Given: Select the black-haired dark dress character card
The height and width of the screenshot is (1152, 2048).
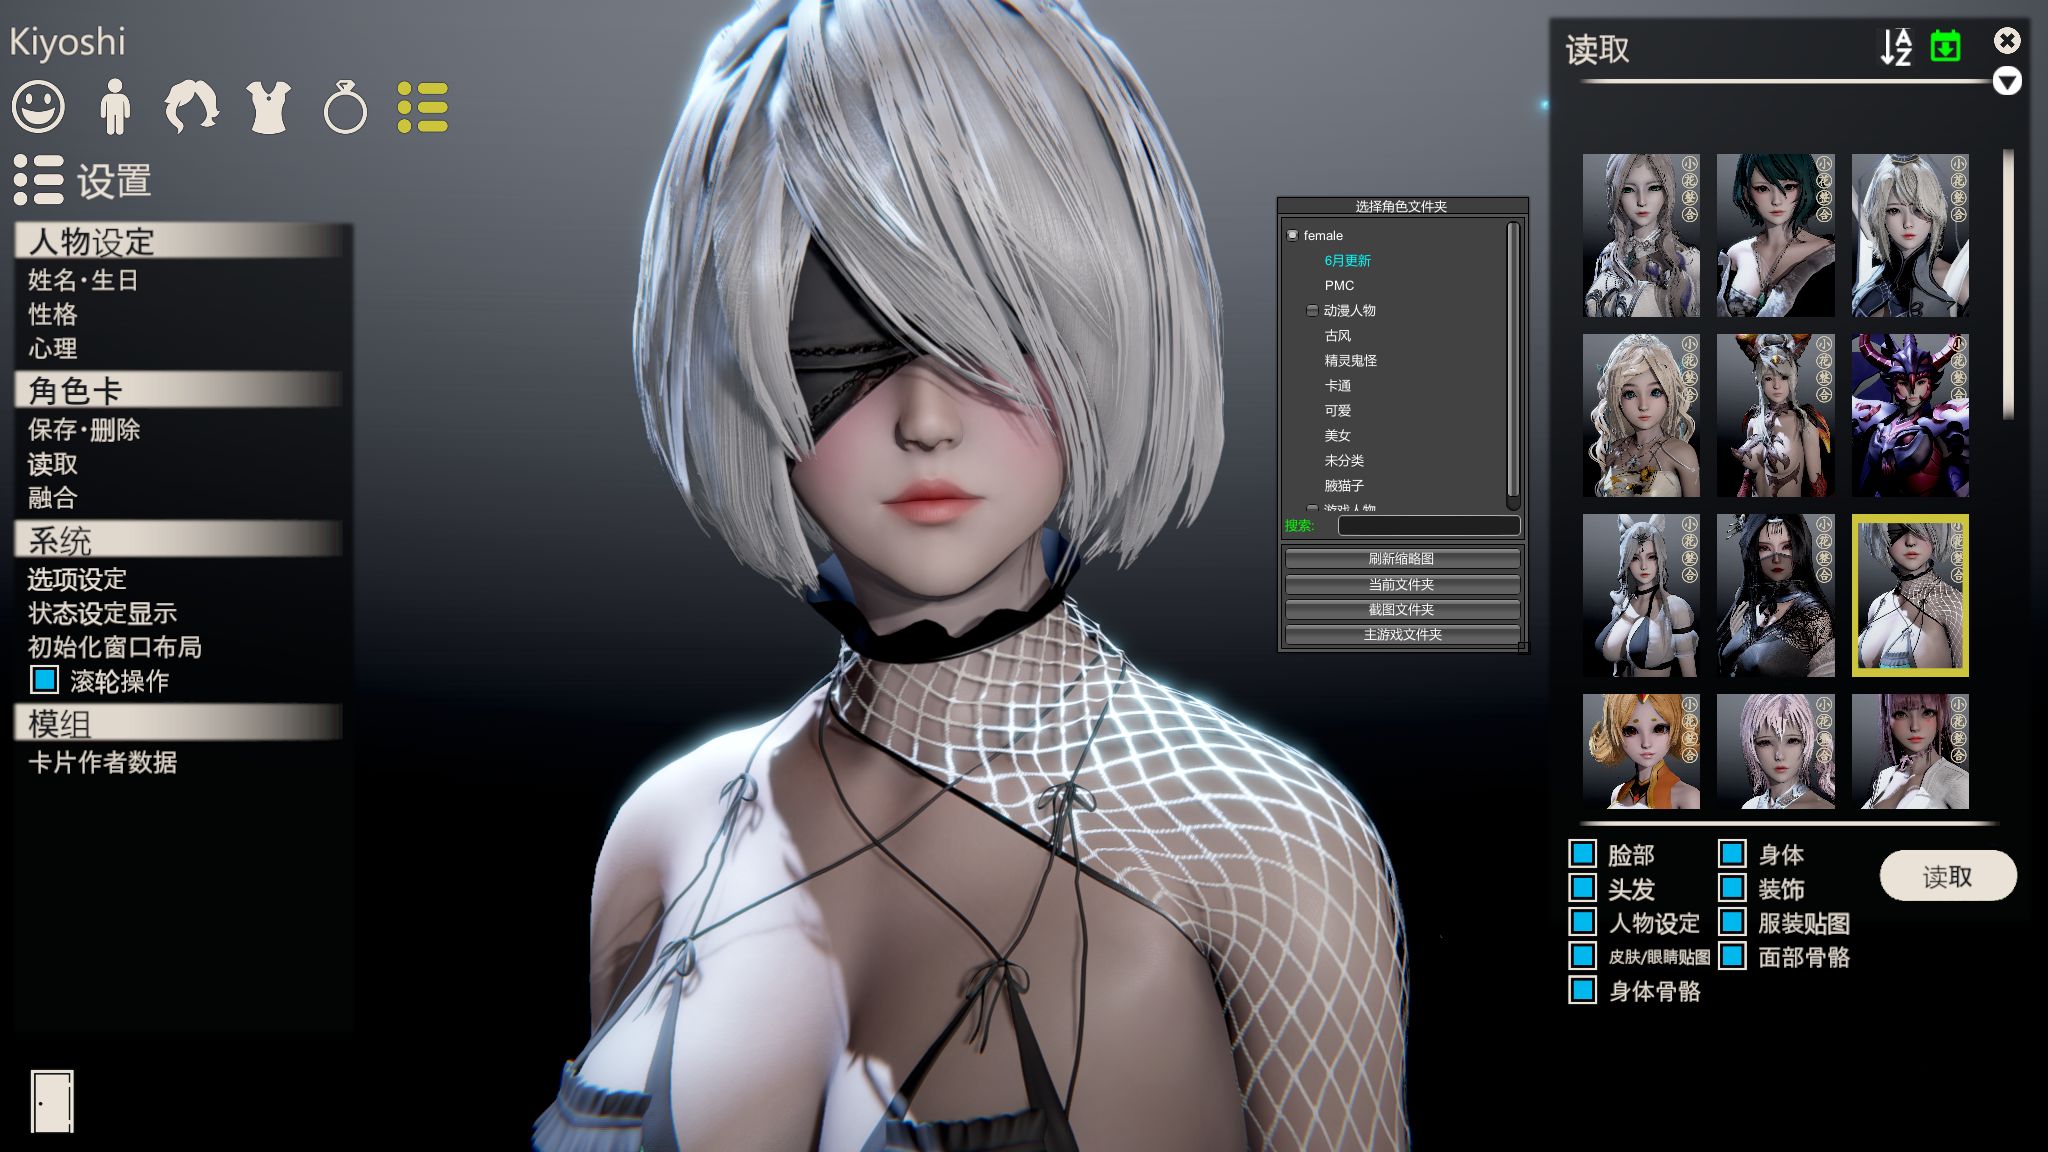Looking at the screenshot, I should pos(1775,596).
